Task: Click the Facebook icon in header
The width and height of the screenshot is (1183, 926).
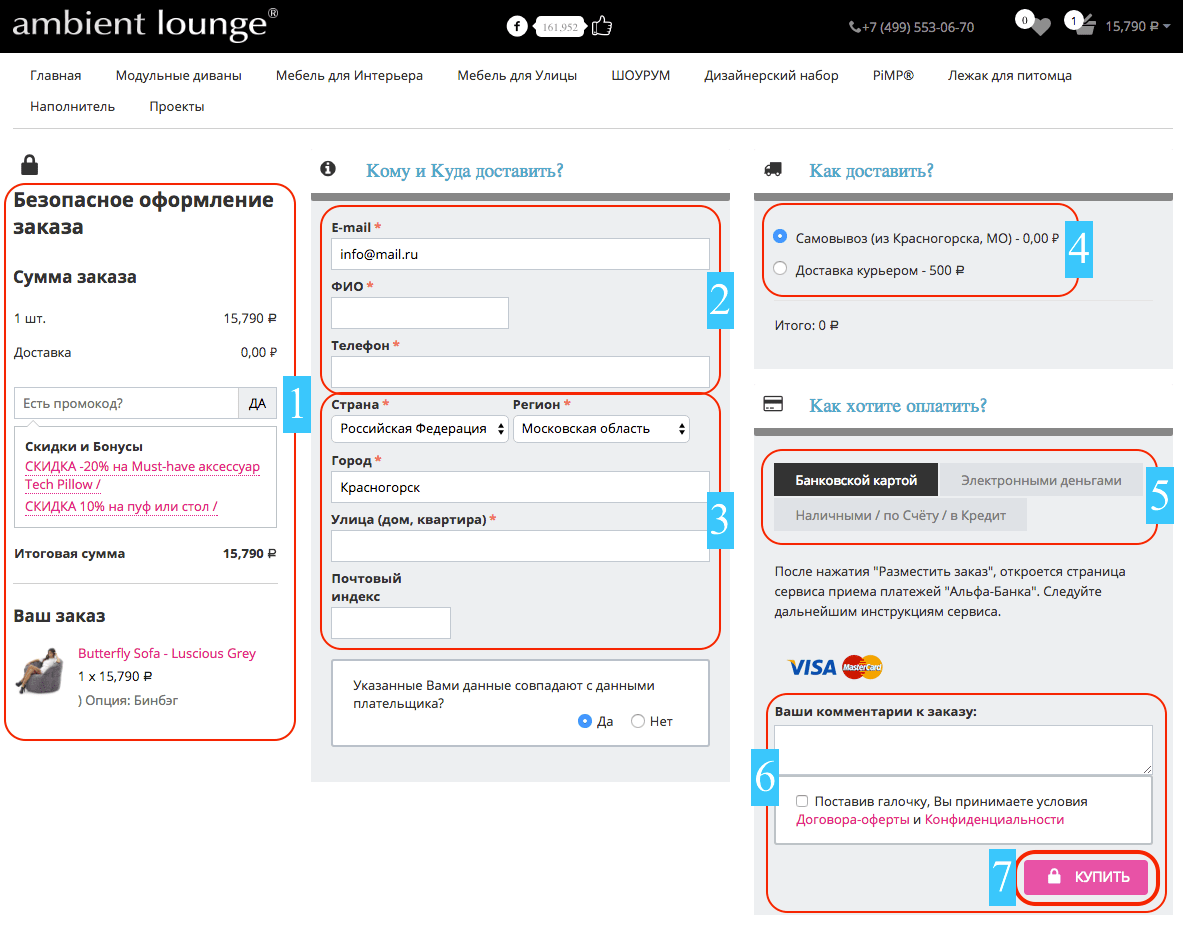Action: 517,26
